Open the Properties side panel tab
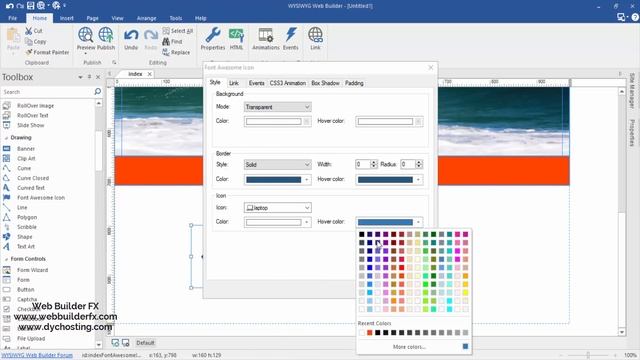 tap(632, 133)
